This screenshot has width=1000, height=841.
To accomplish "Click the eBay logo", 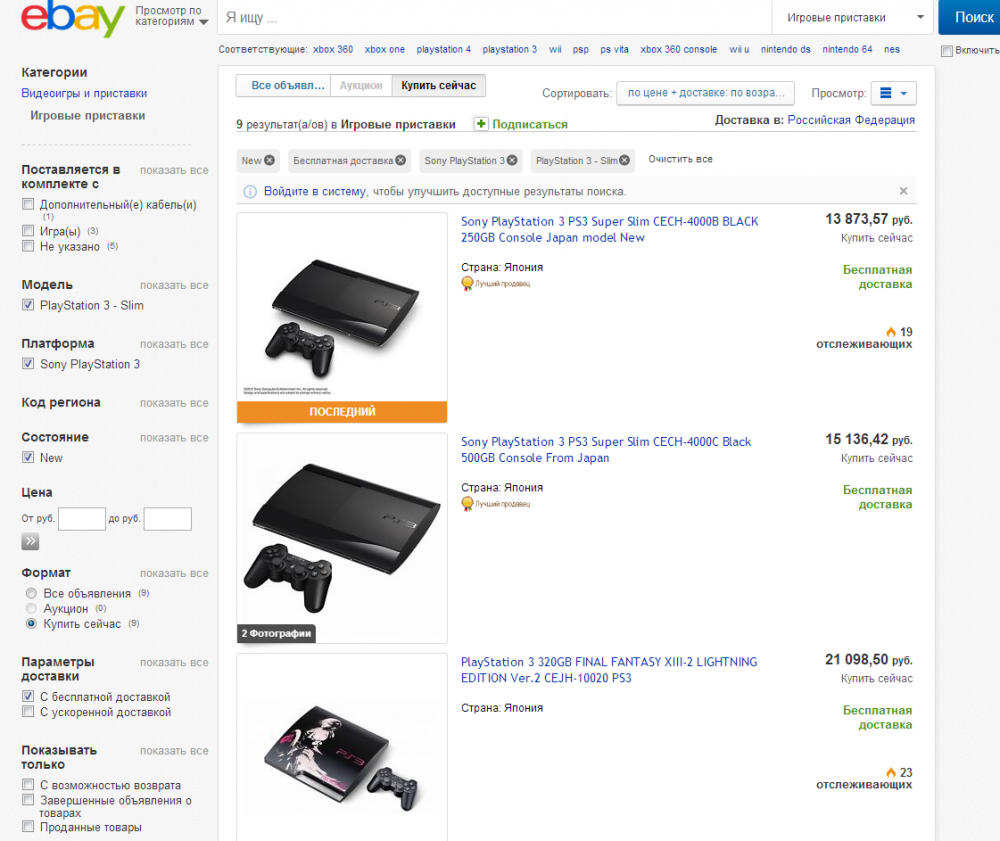I will coord(72,19).
